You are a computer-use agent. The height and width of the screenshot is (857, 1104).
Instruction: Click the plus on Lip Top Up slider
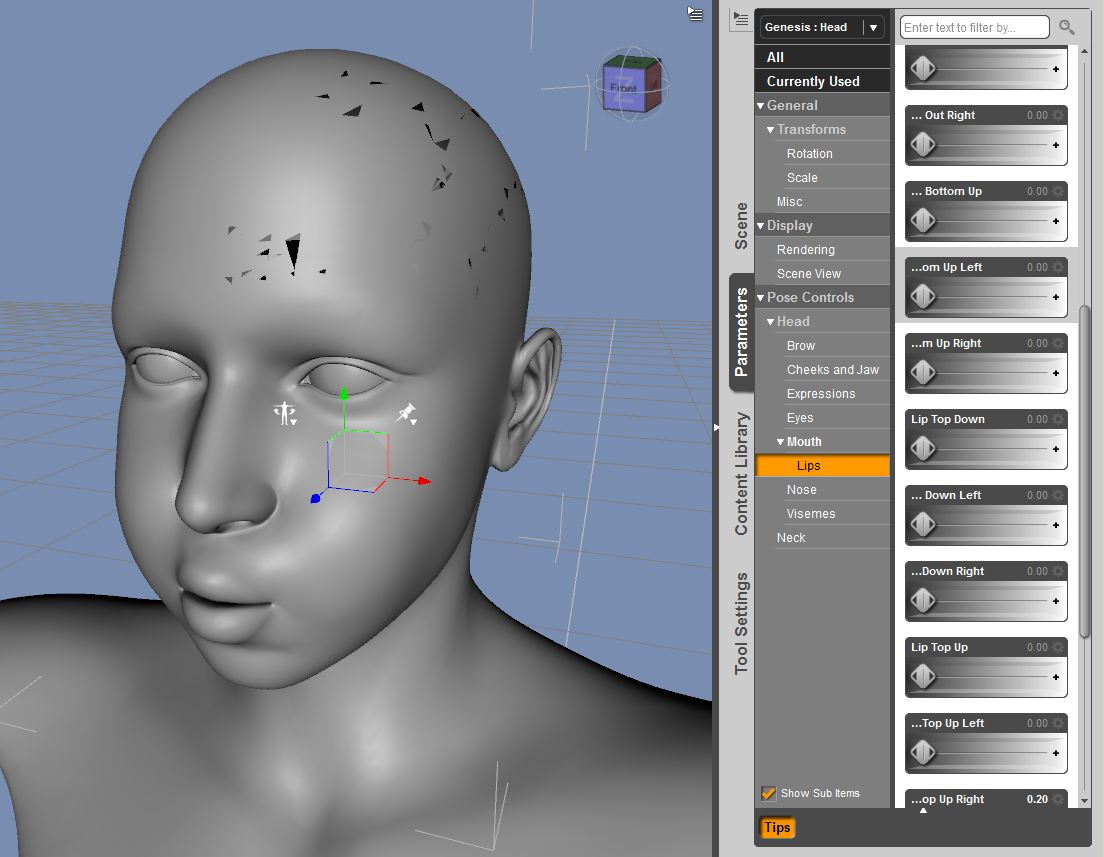click(x=1055, y=677)
